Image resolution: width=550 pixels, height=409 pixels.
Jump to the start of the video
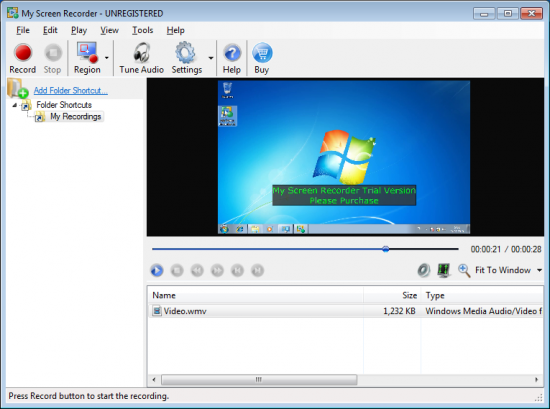pos(237,270)
